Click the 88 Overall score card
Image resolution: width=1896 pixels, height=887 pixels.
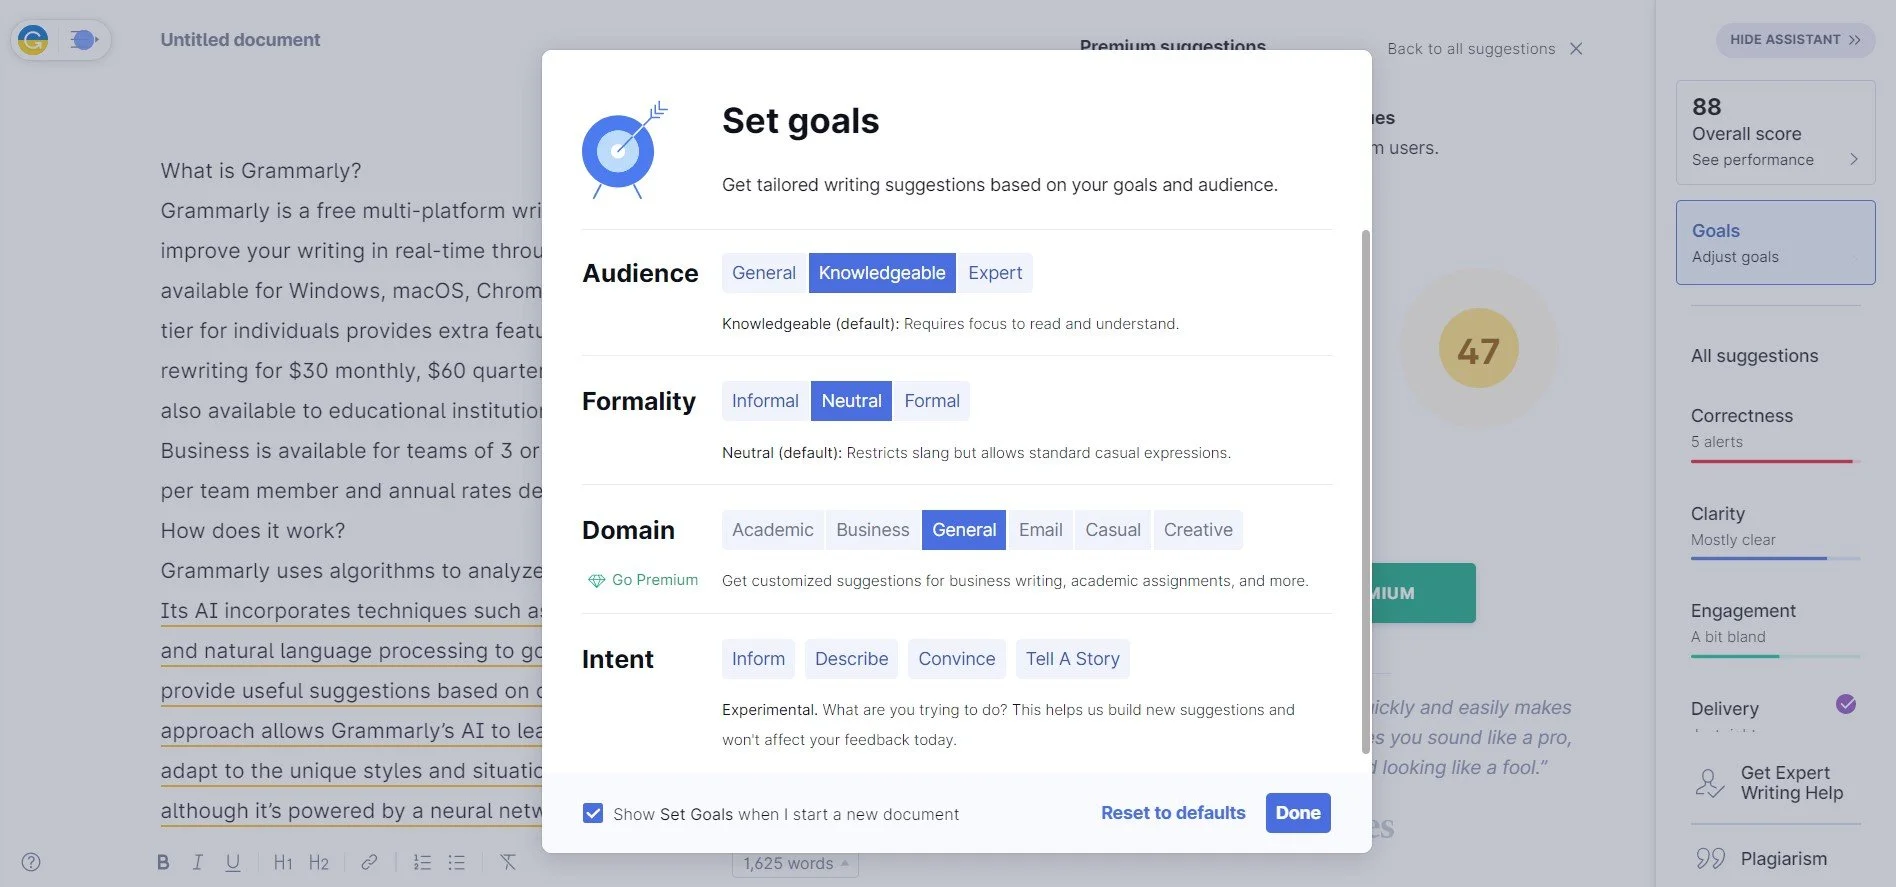pos(1775,132)
